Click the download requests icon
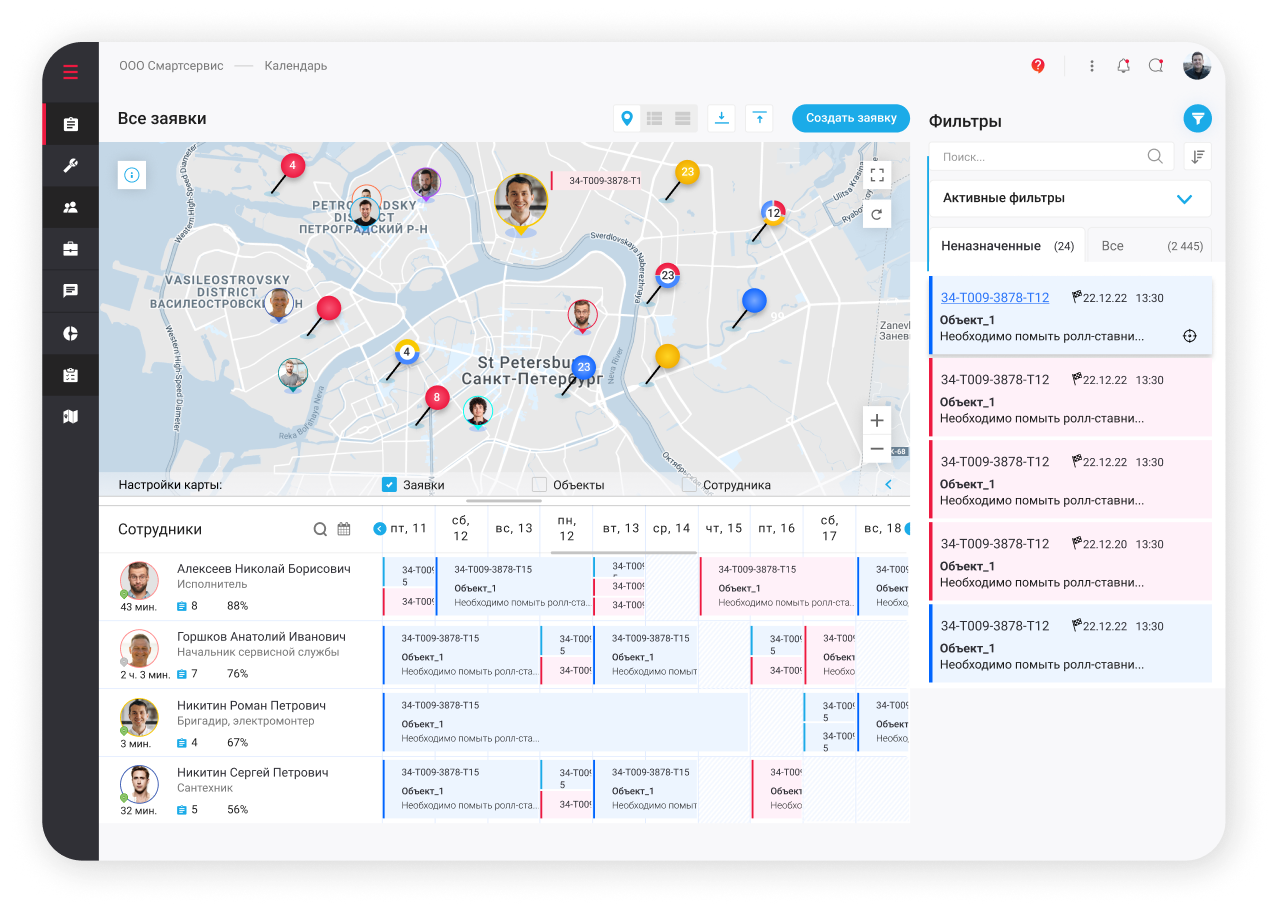The height and width of the screenshot is (911, 1276). pos(721,118)
